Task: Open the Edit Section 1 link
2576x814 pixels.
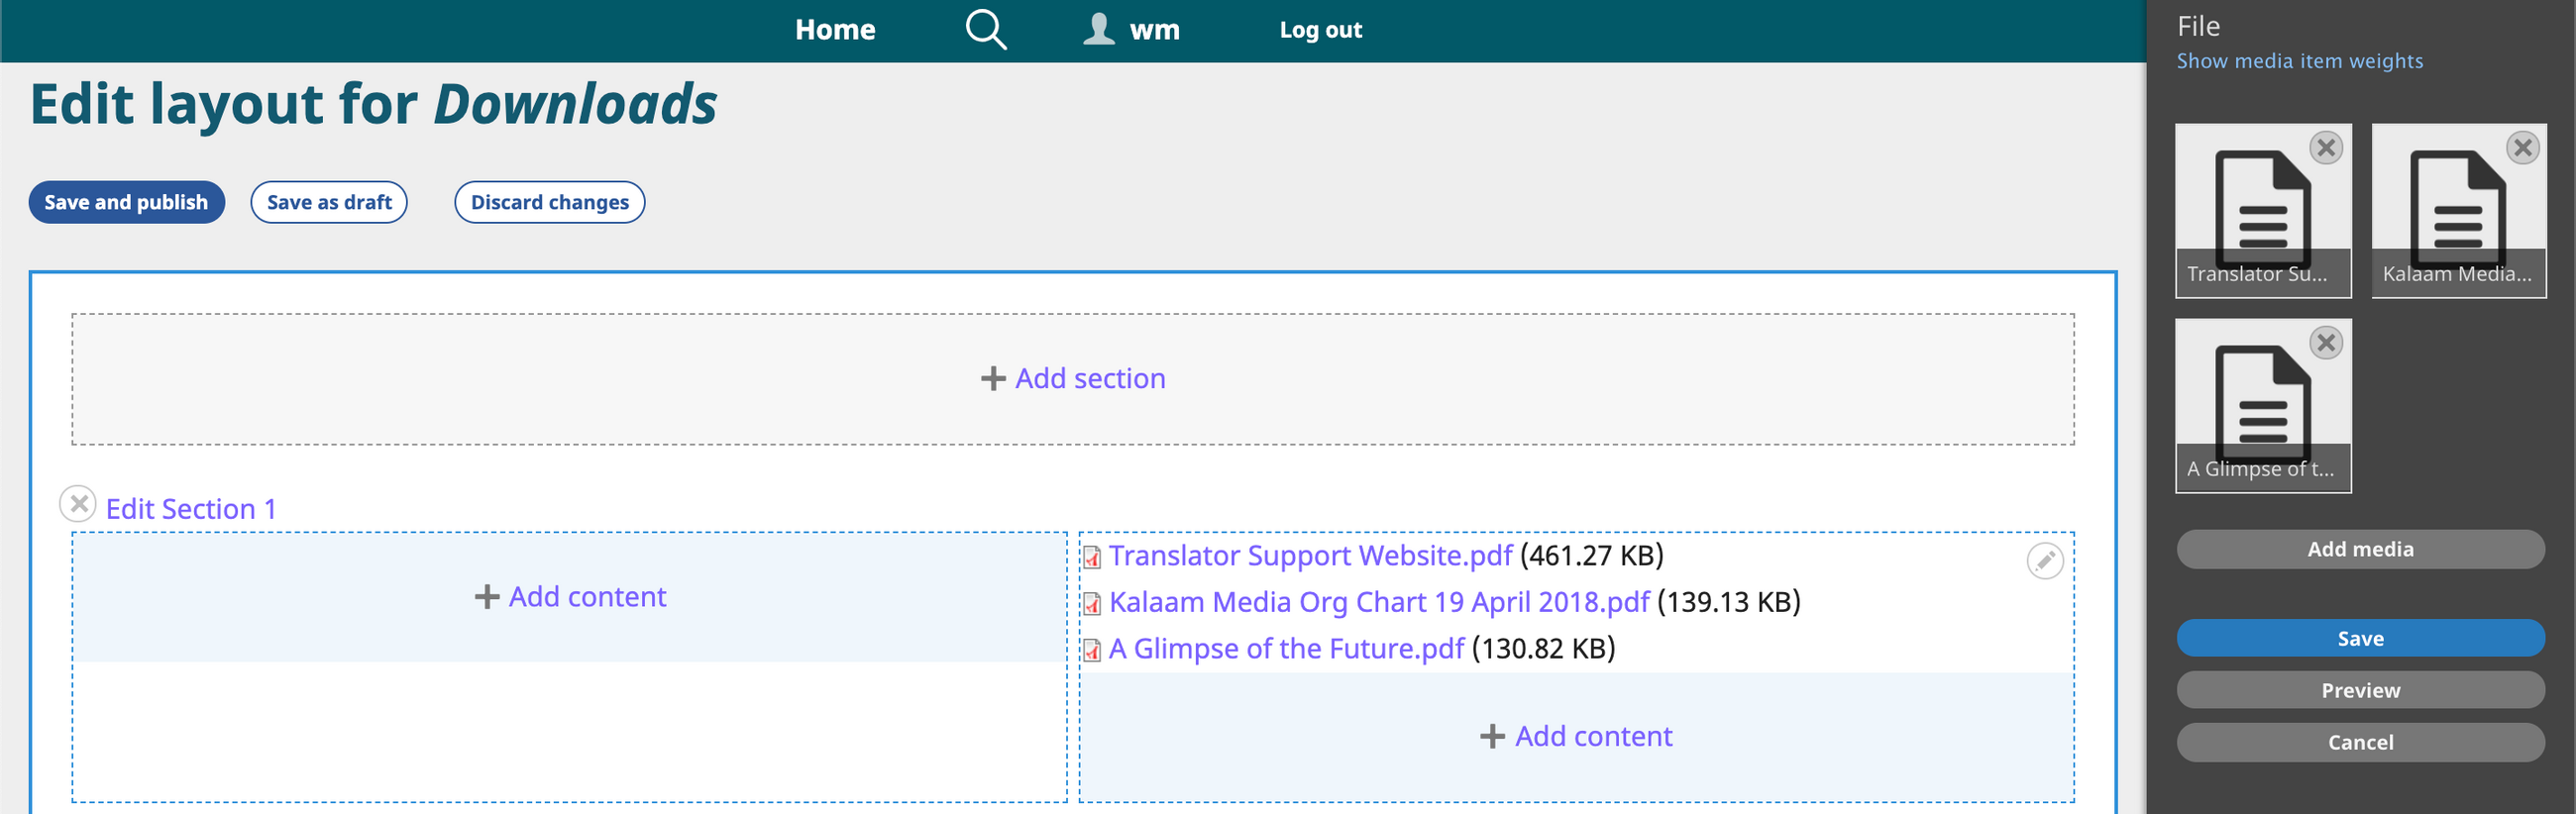Action: click(191, 509)
